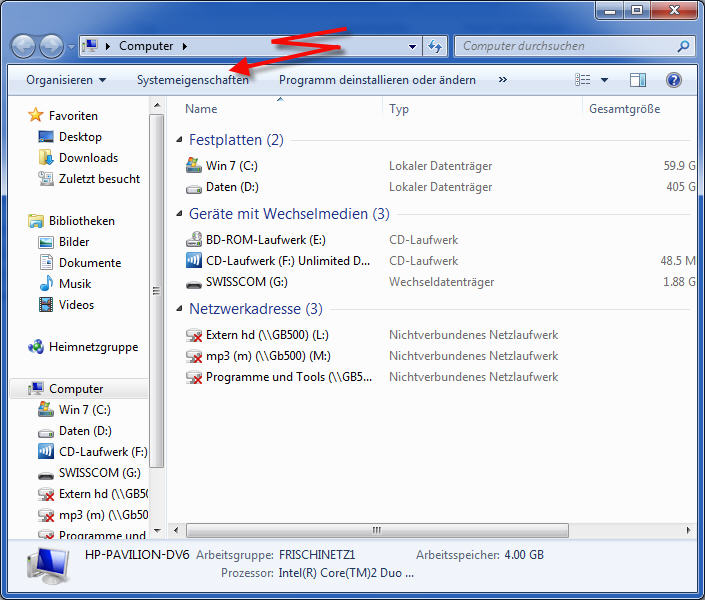
Task: Click the Back navigation arrow button
Action: pos(23,46)
